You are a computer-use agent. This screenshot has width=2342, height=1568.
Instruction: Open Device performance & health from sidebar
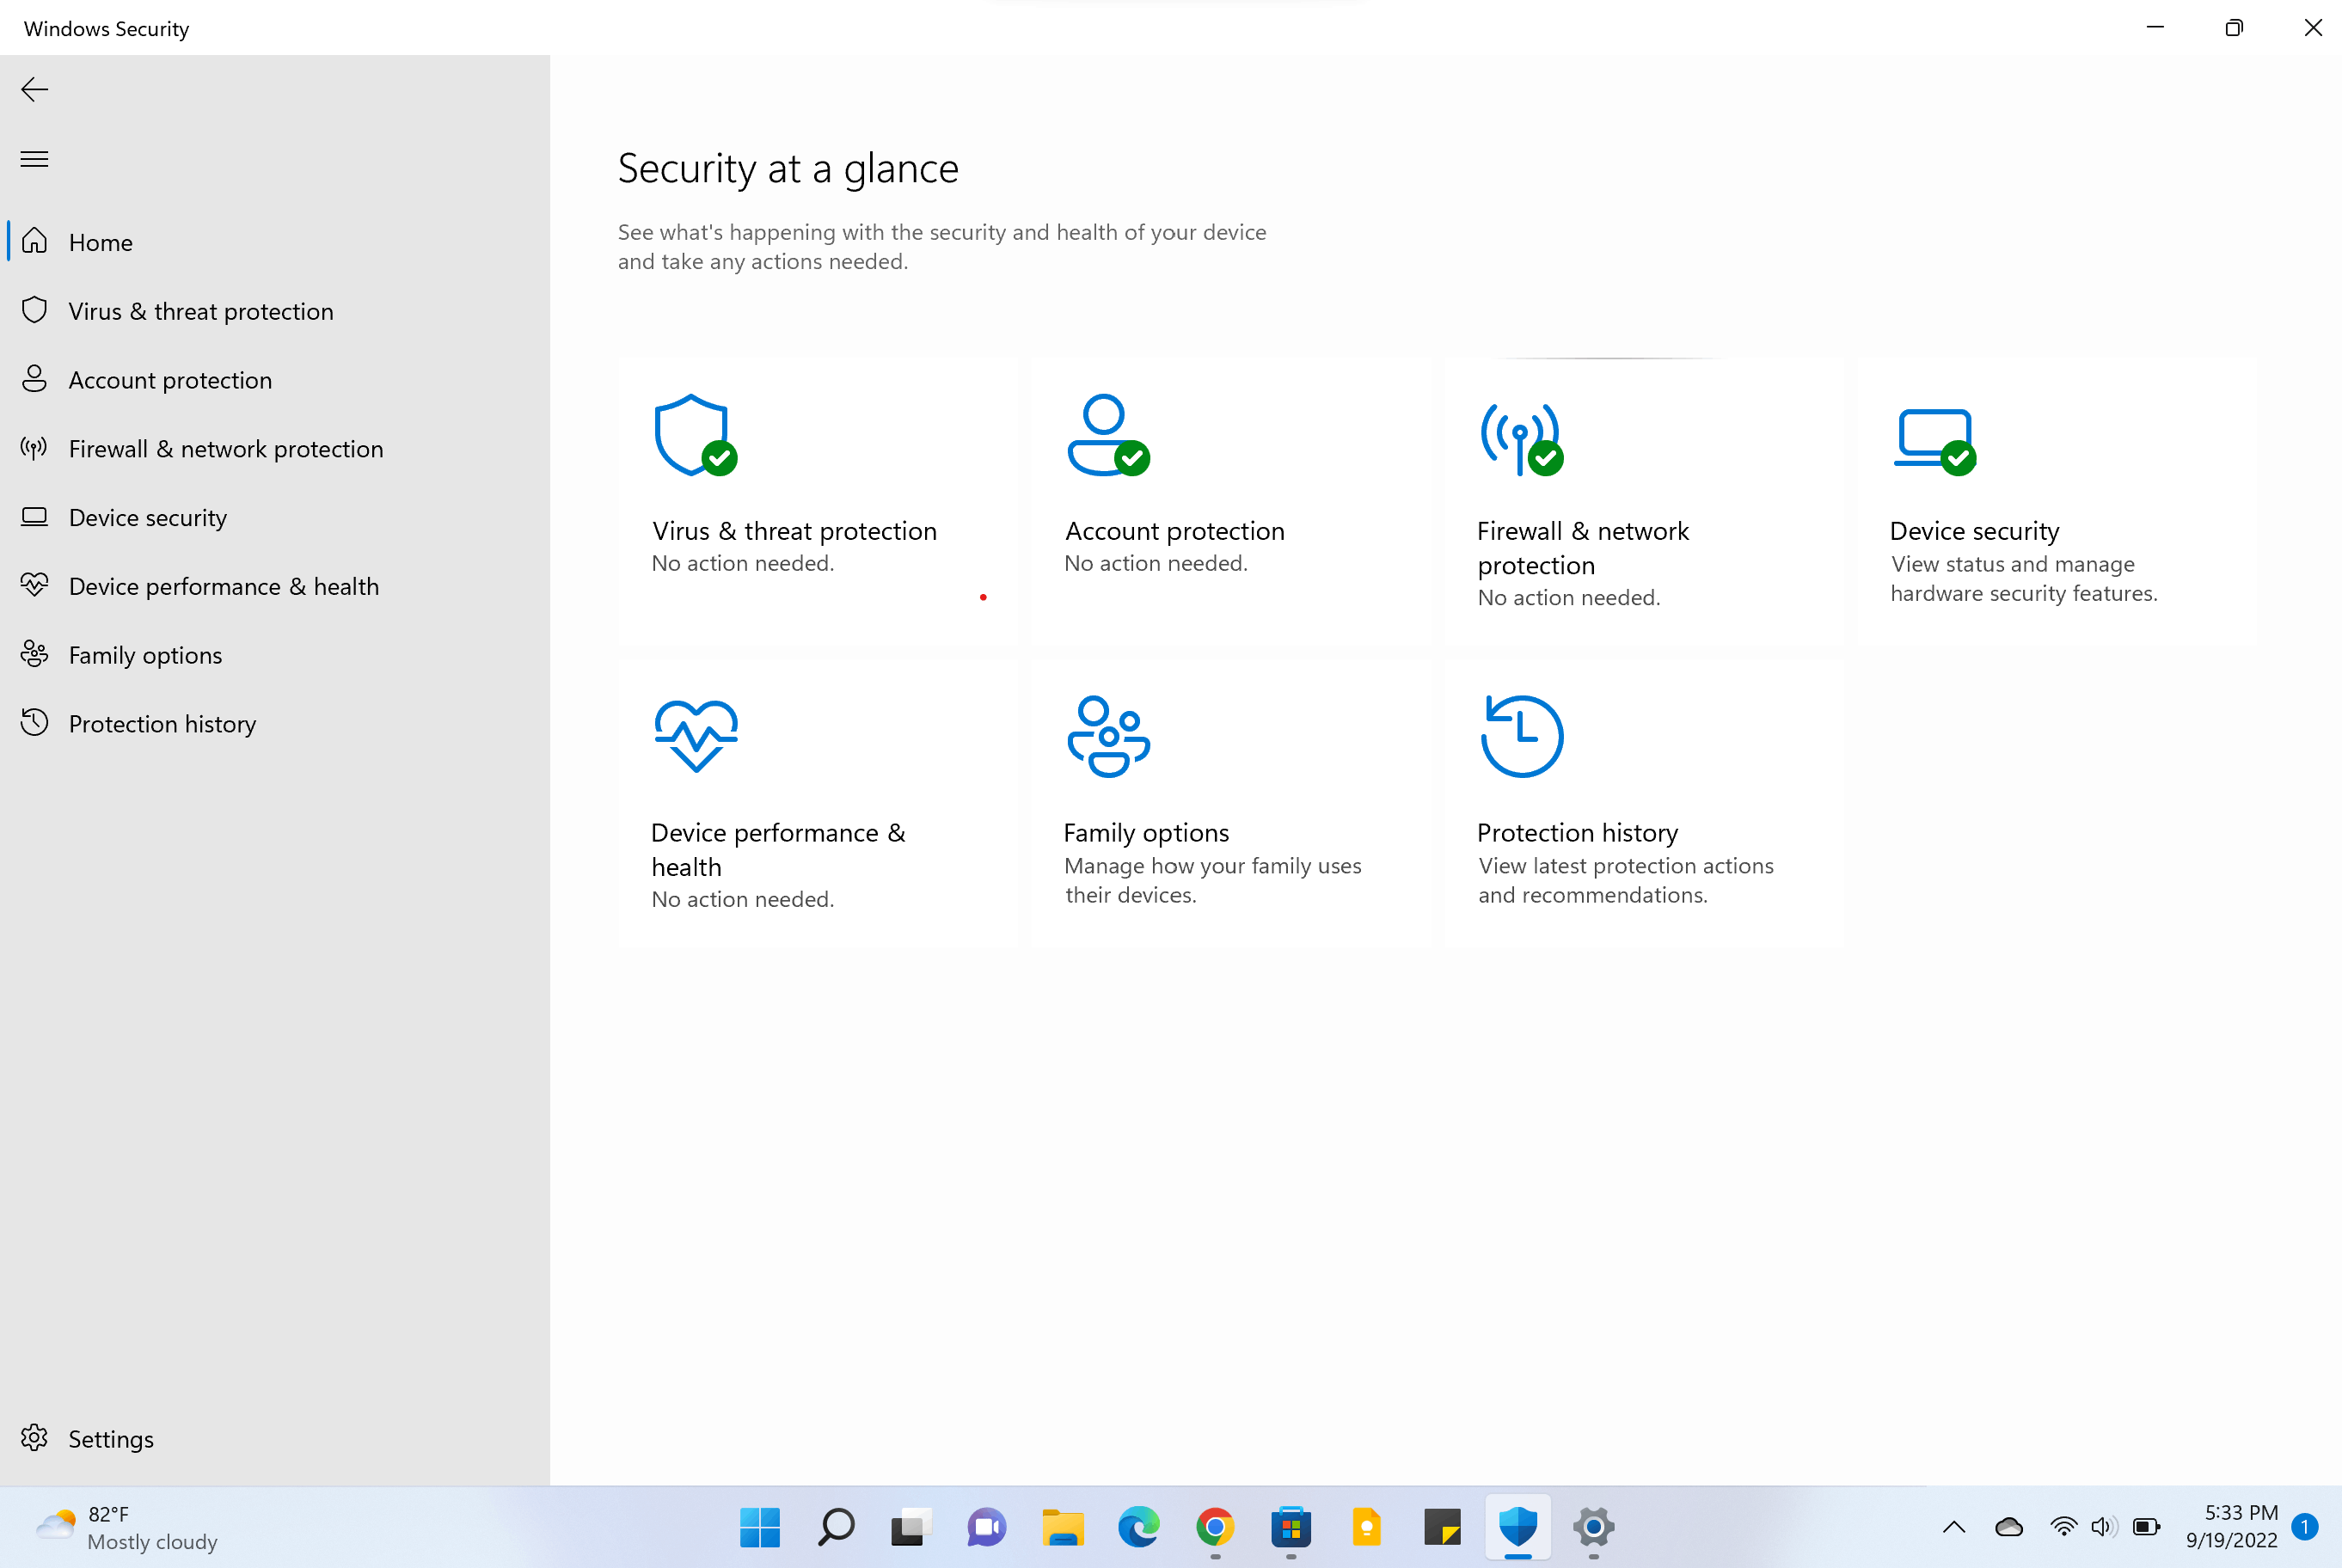(x=275, y=586)
